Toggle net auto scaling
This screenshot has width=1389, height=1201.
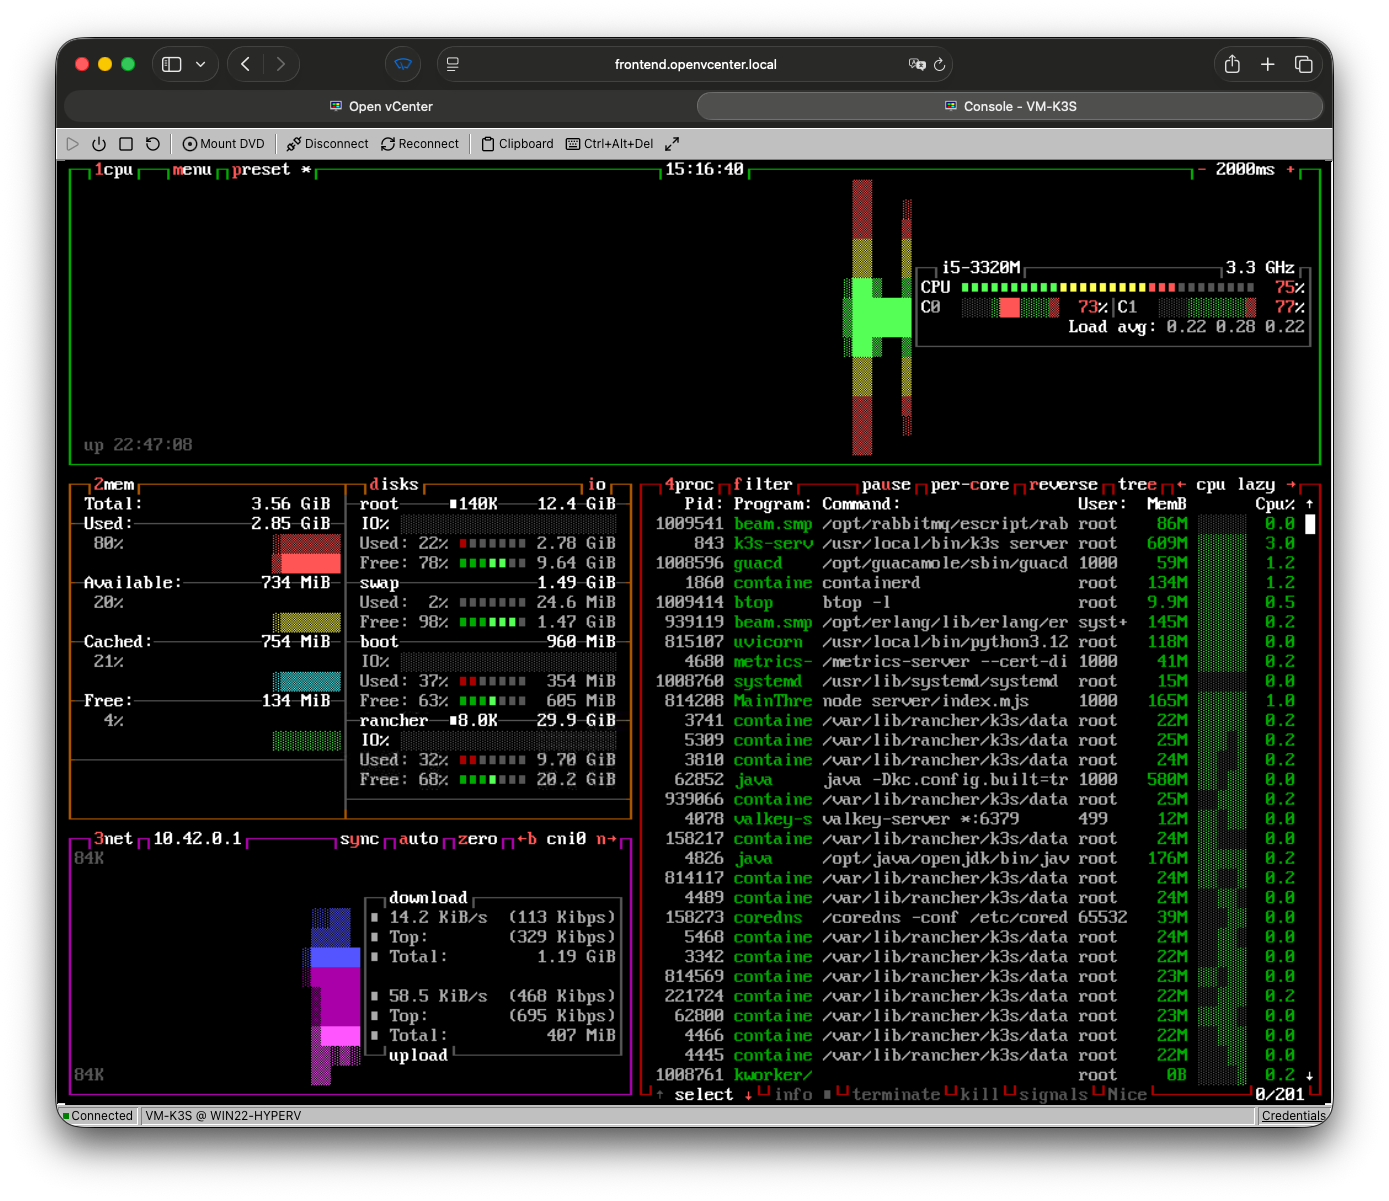click(418, 839)
